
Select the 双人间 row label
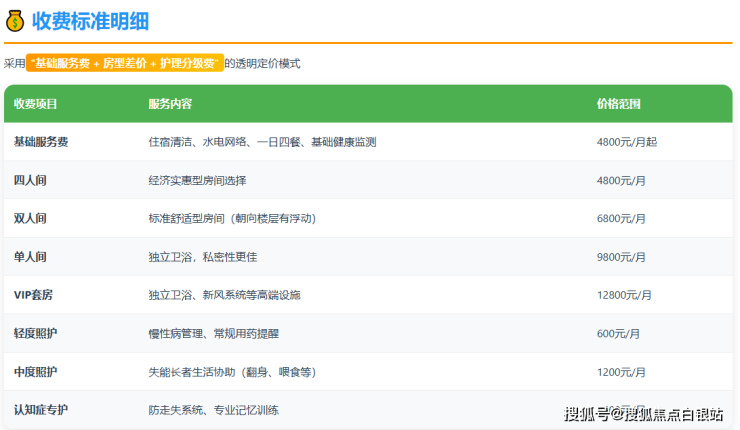tap(30, 218)
